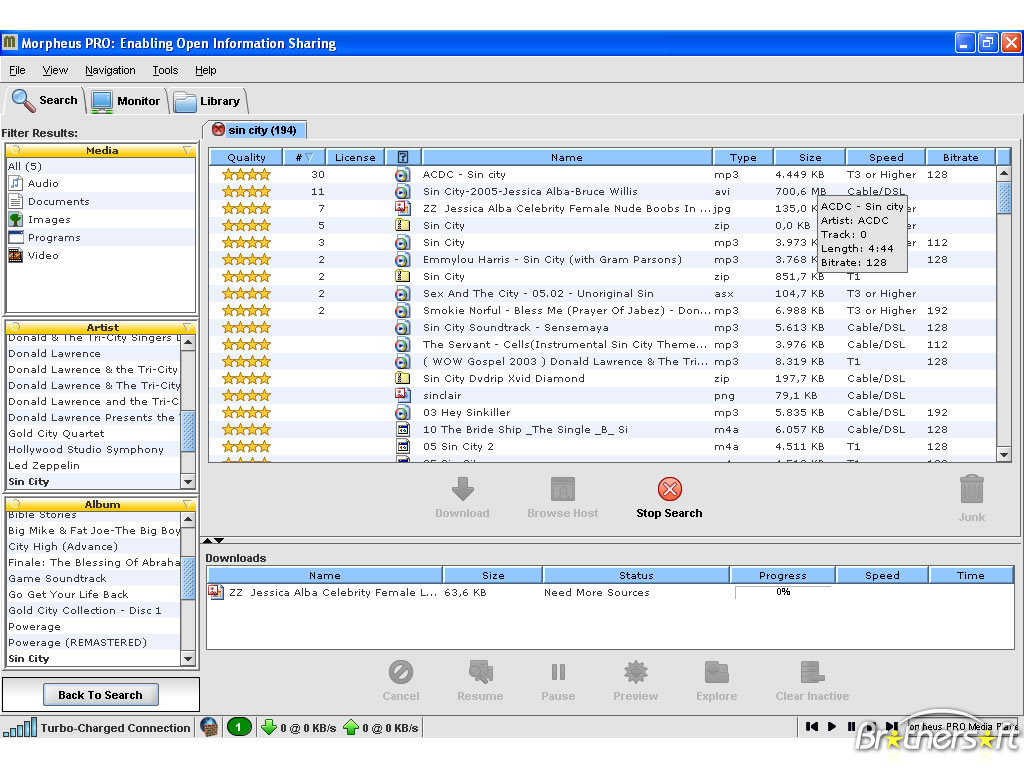Click the Cancel download icon

coord(400,672)
